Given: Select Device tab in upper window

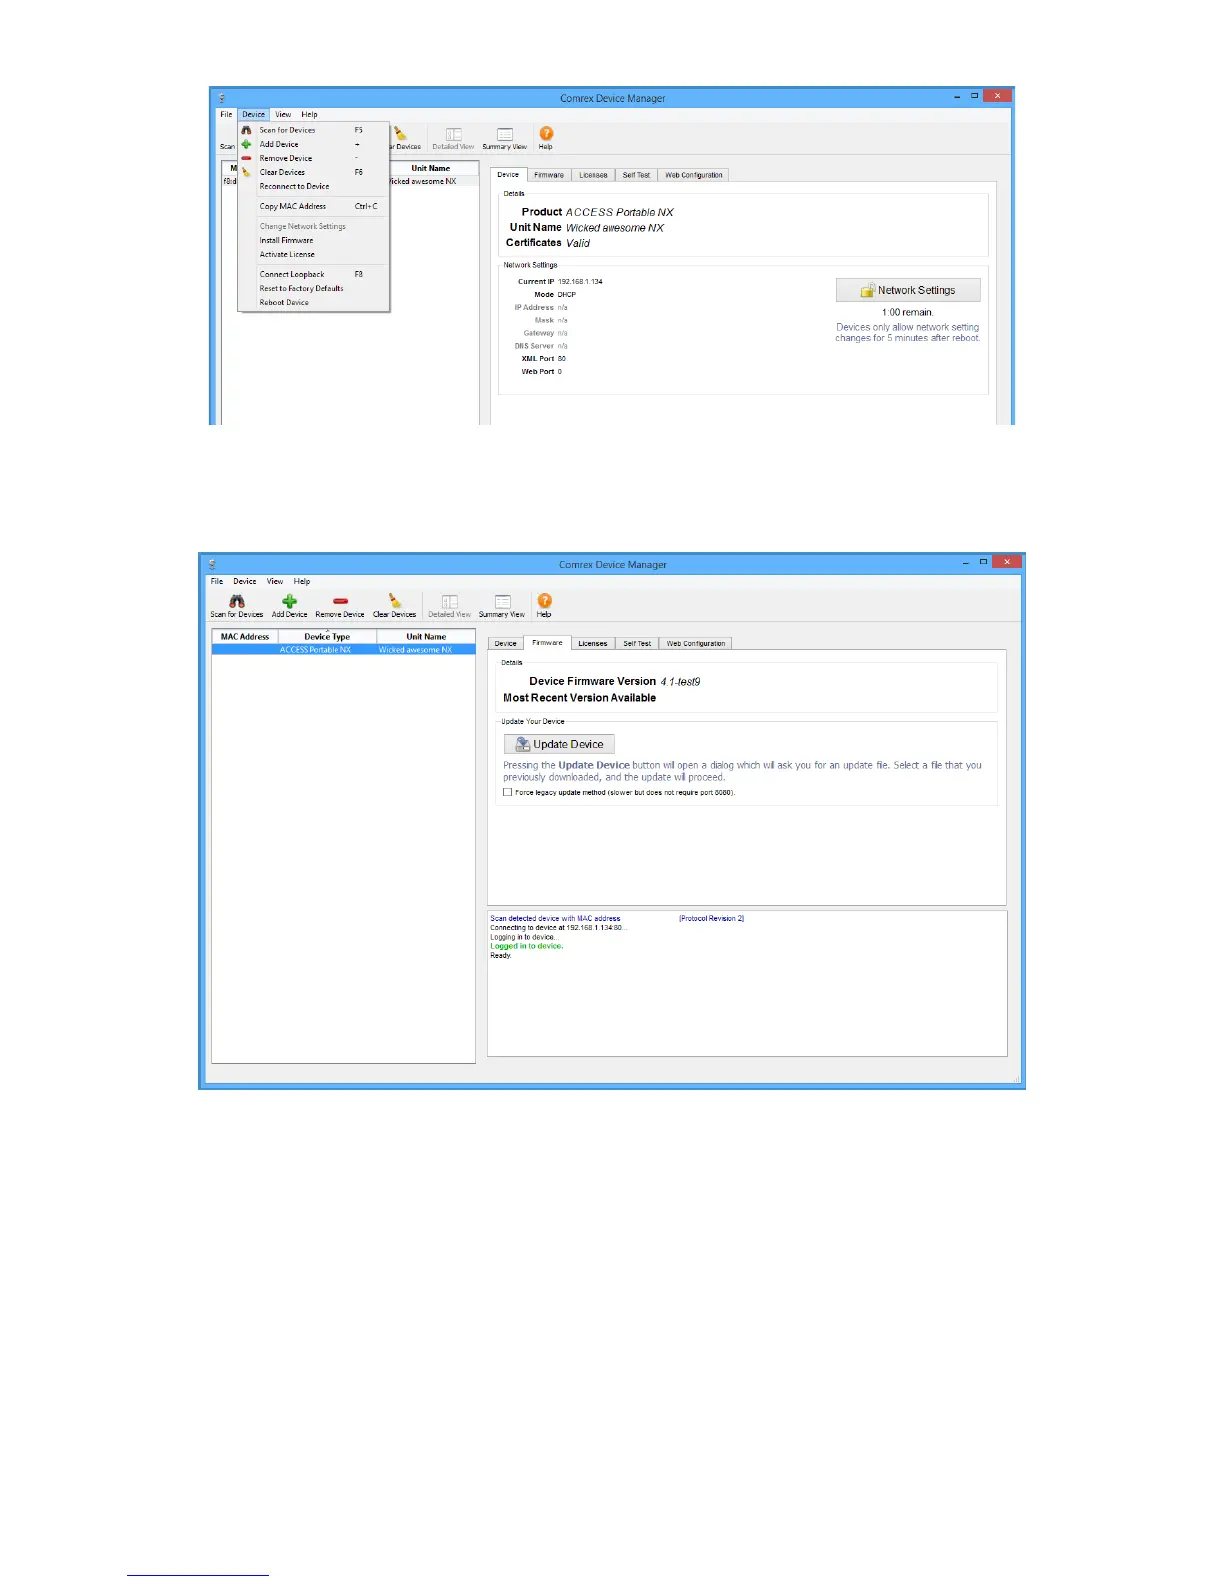Looking at the screenshot, I should [509, 174].
